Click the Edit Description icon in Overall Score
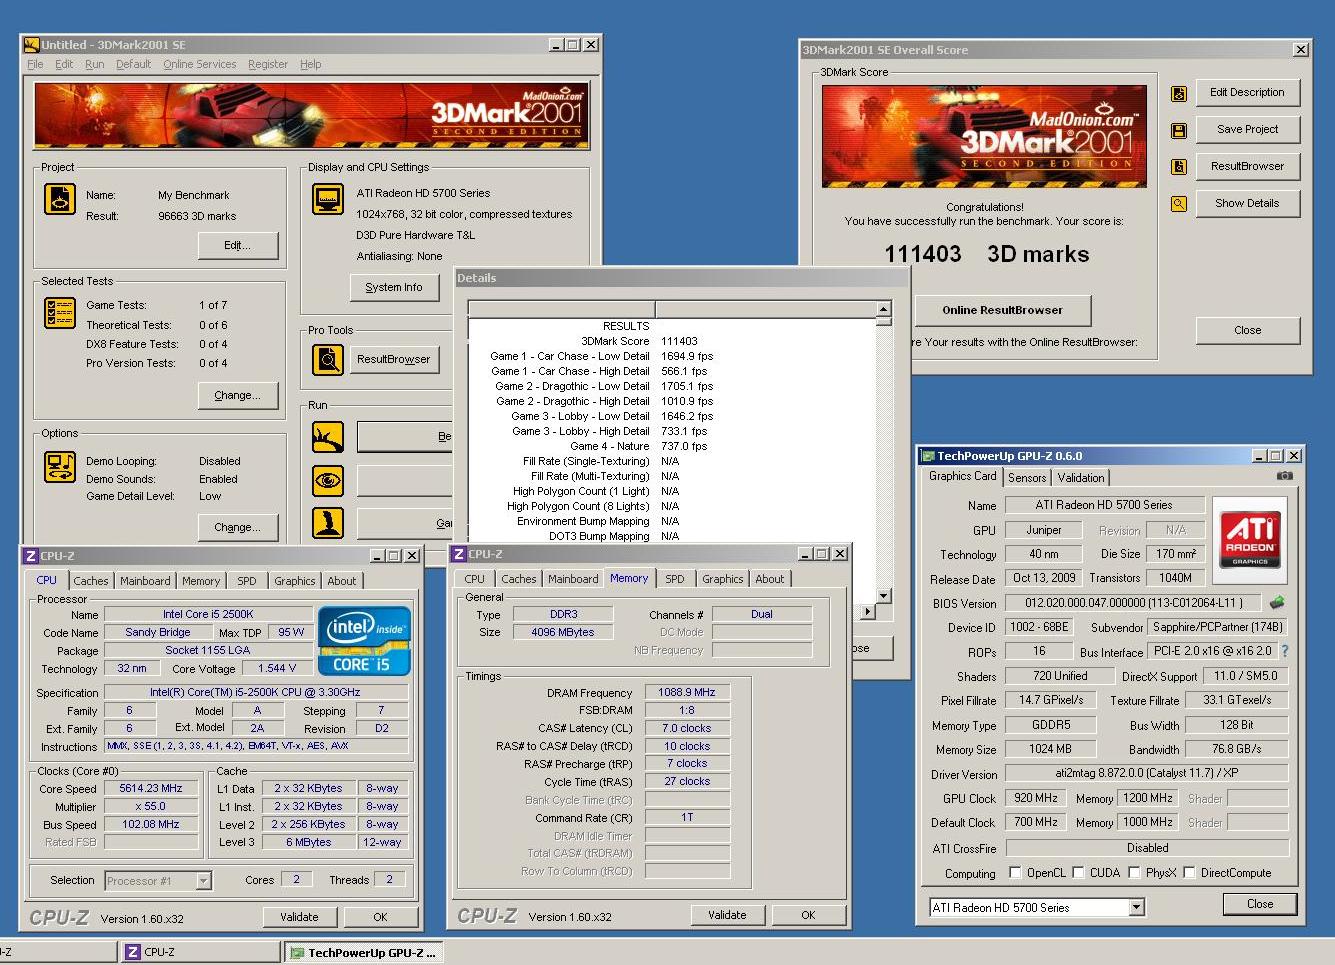 pyautogui.click(x=1179, y=93)
